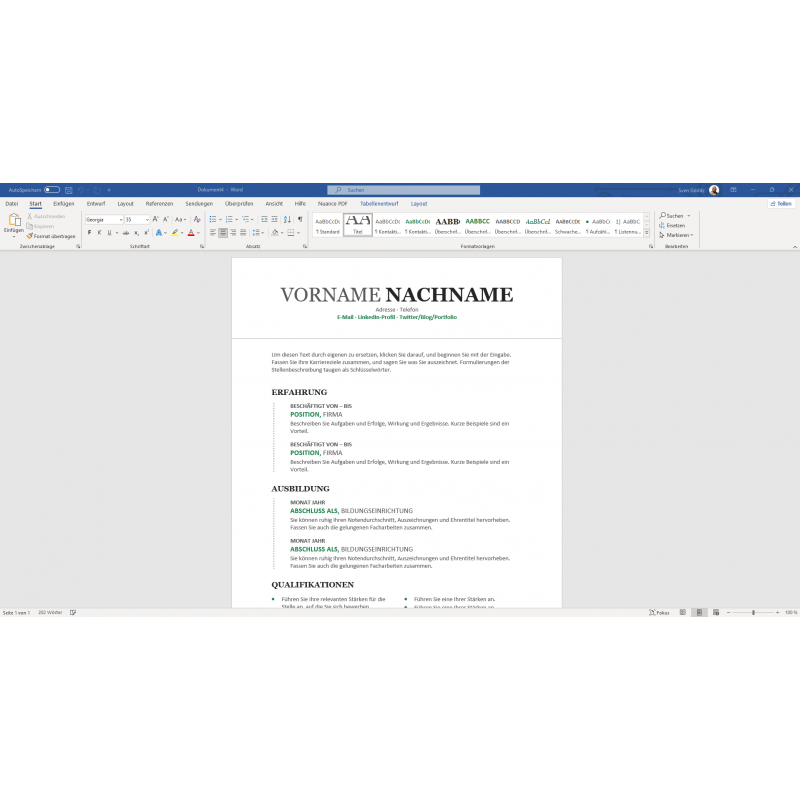Viewport: 800px width, 800px height.
Task: Open the Einfügen ribbon tab
Action: tap(64, 203)
